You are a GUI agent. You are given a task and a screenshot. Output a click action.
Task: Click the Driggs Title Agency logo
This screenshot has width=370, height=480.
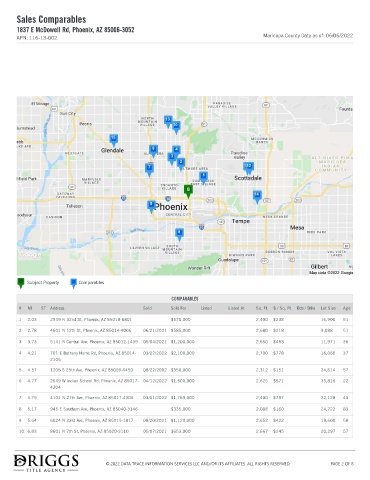[x=46, y=463]
